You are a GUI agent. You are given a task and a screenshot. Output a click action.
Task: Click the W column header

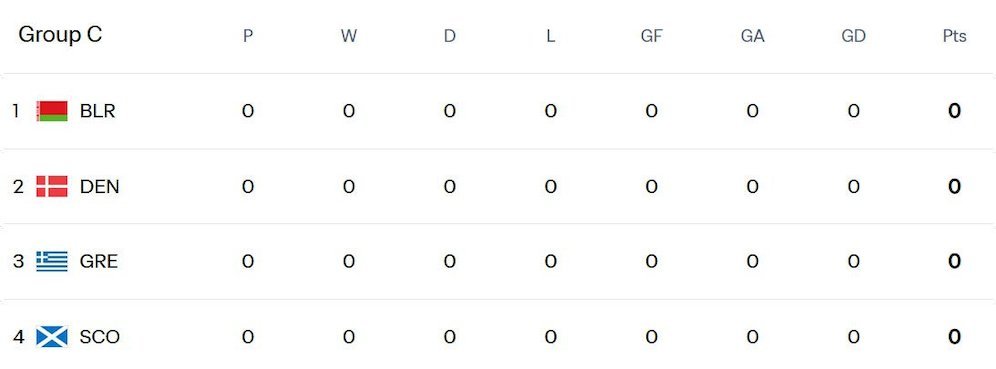tap(349, 36)
